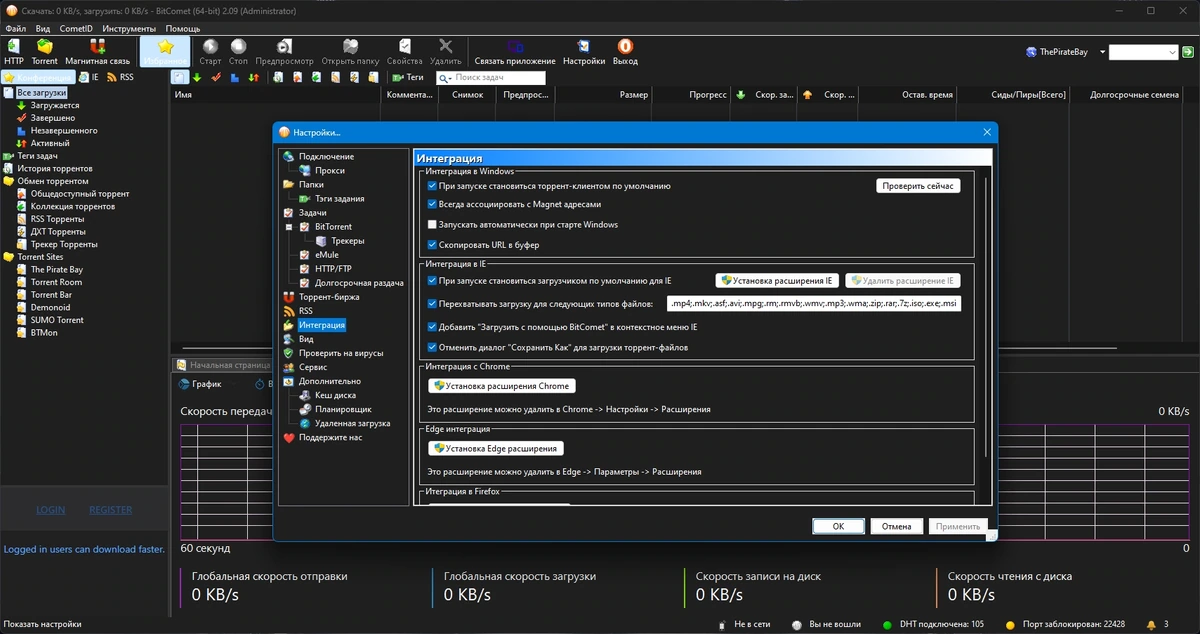
Task: Click the Torrent toolbar icon
Action: click(x=44, y=51)
